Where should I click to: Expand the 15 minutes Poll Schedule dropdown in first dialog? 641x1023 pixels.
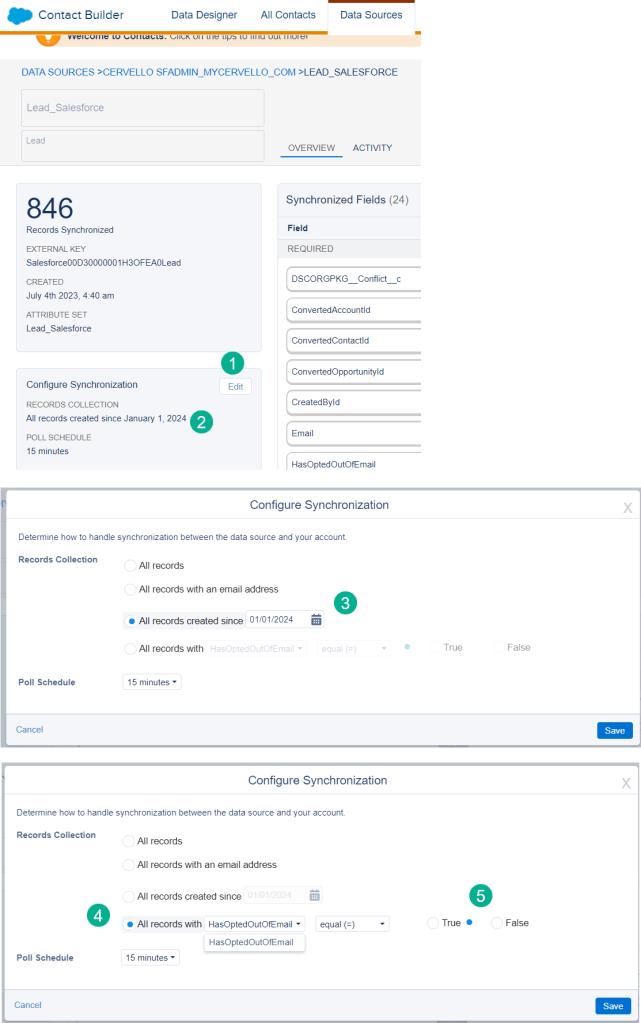(x=152, y=682)
